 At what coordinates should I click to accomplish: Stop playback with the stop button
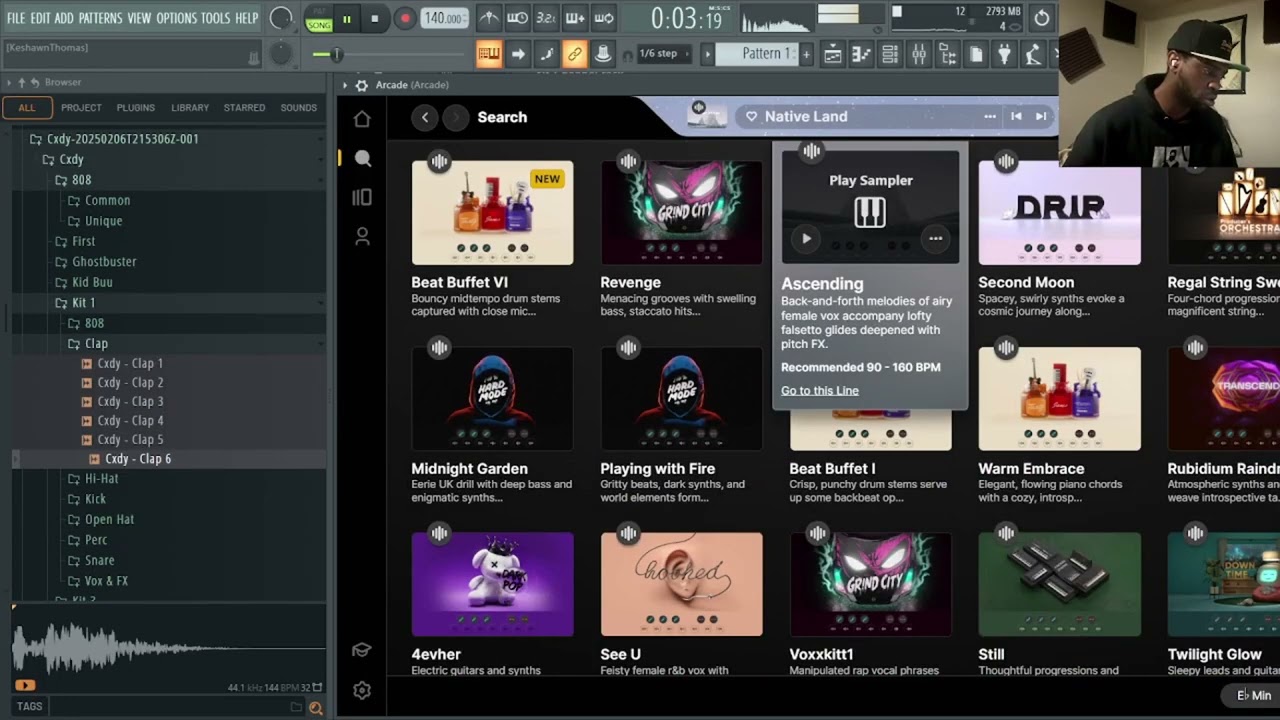[x=375, y=19]
